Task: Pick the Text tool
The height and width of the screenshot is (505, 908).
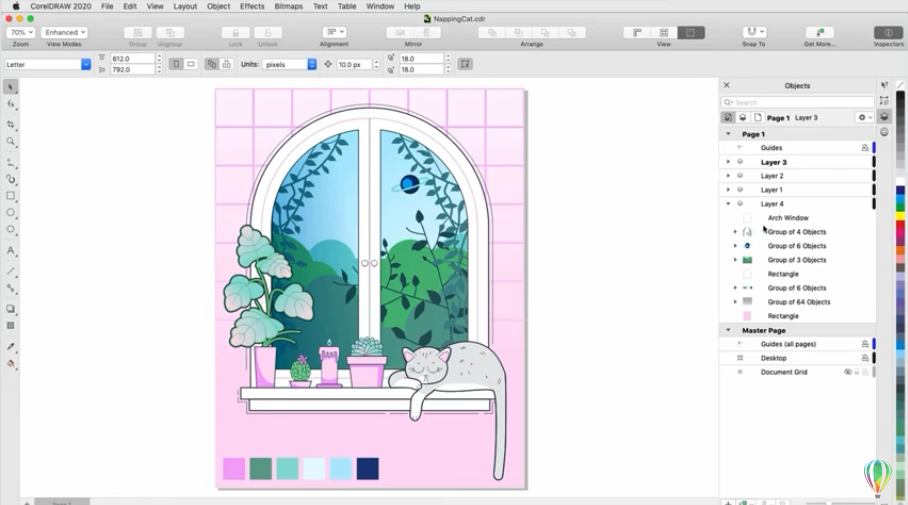Action: click(x=11, y=250)
